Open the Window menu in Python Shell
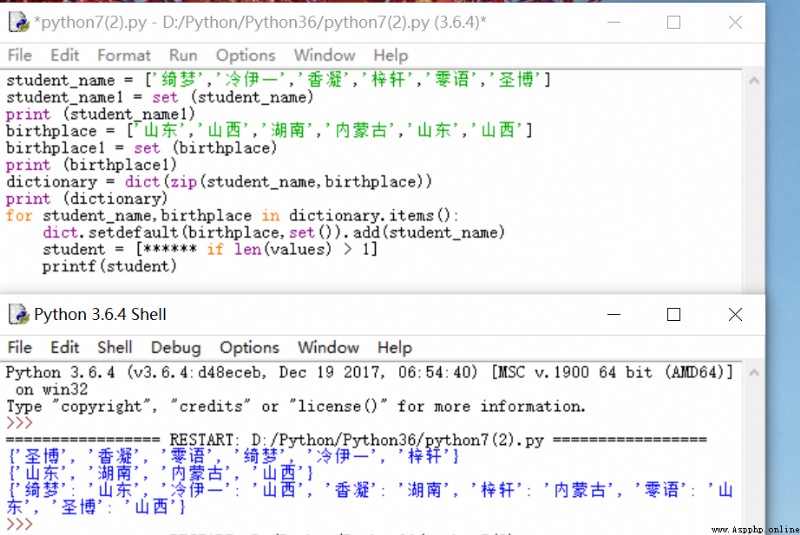Viewport: 800px width, 535px height. 329,347
